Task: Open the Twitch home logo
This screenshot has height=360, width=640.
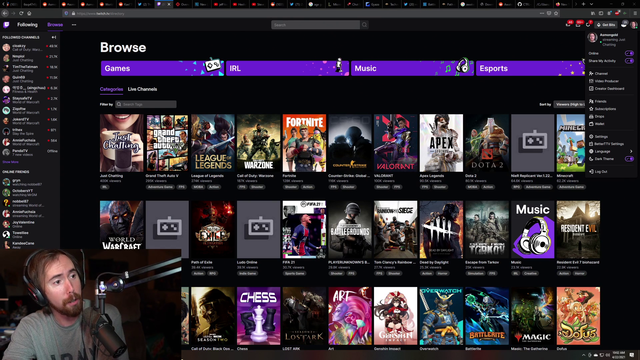Action: [6, 25]
